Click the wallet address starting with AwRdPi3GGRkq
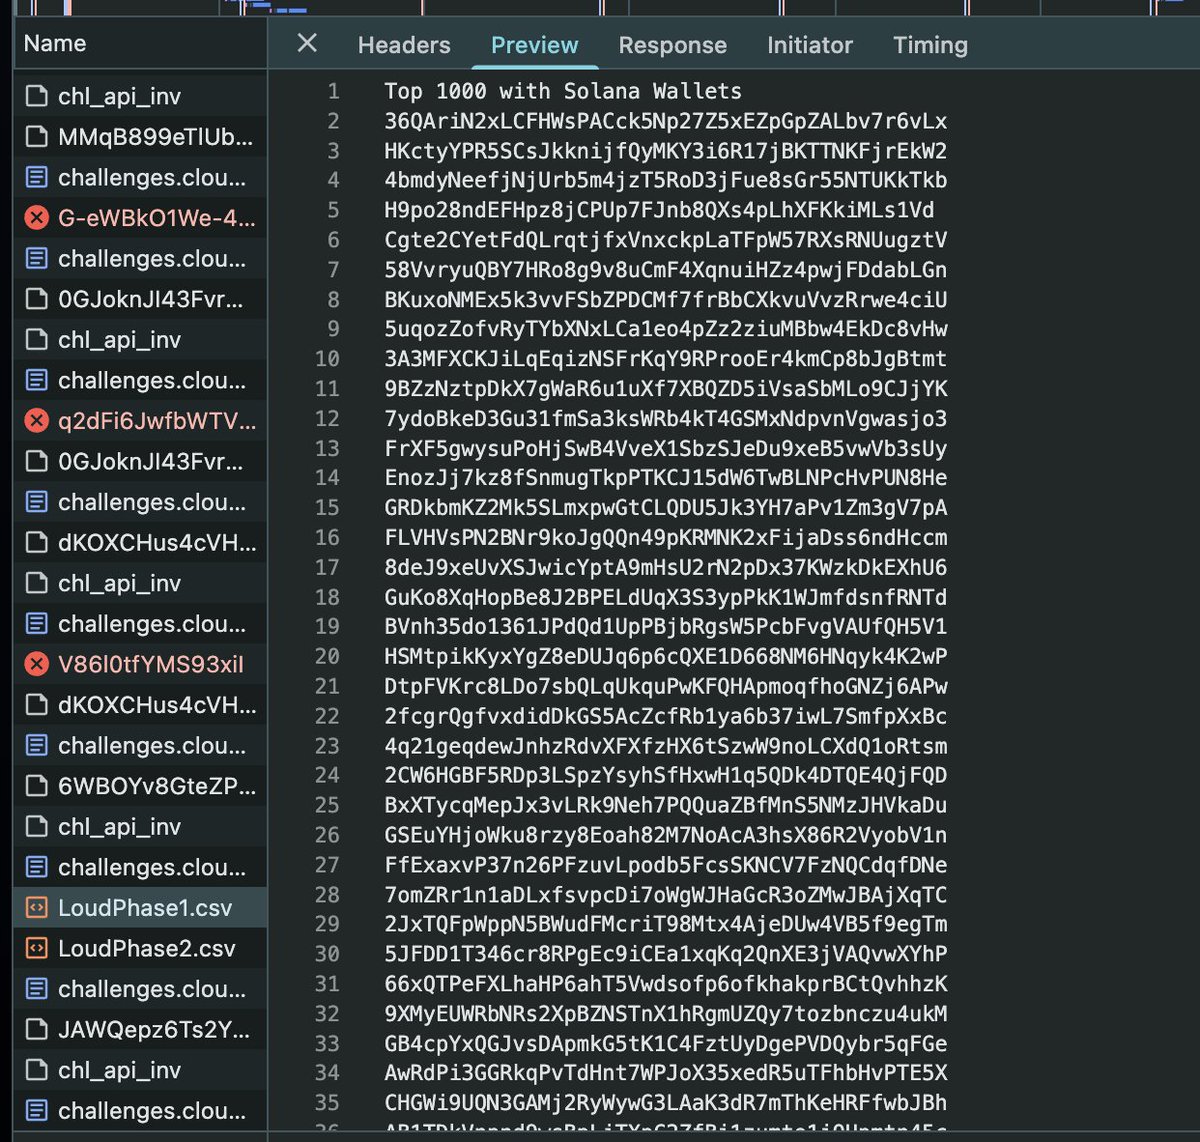The image size is (1200, 1142). point(666,1072)
